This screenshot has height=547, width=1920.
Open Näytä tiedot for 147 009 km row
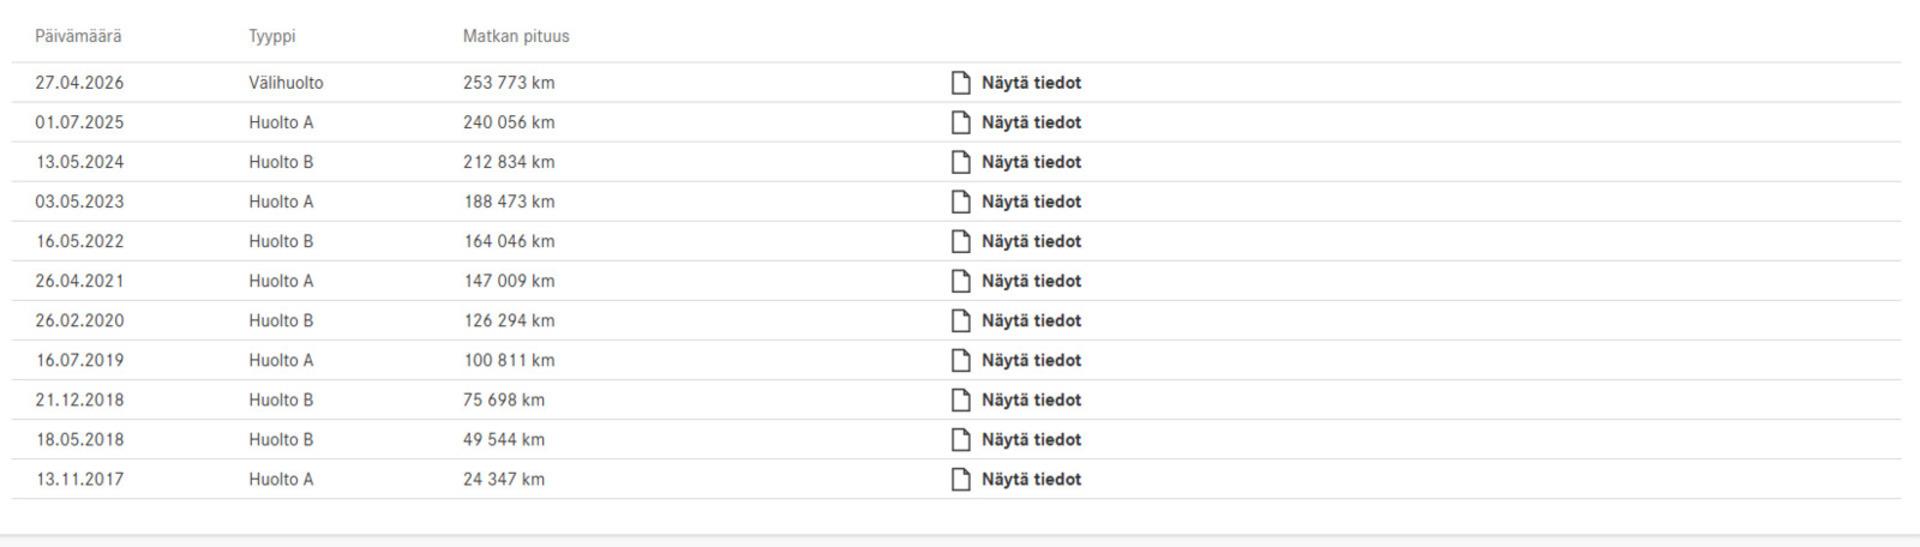(x=1031, y=281)
